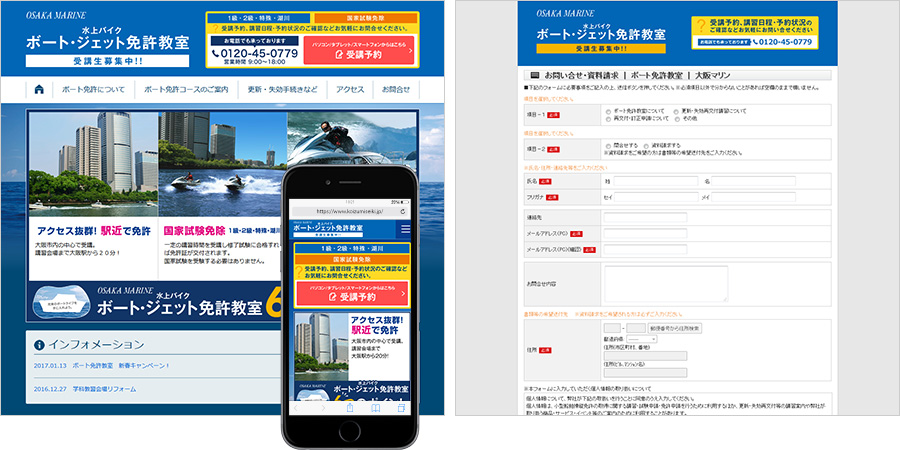Open the hamburger menu on phone screen
Image resolution: width=900 pixels, height=450 pixels.
click(405, 229)
